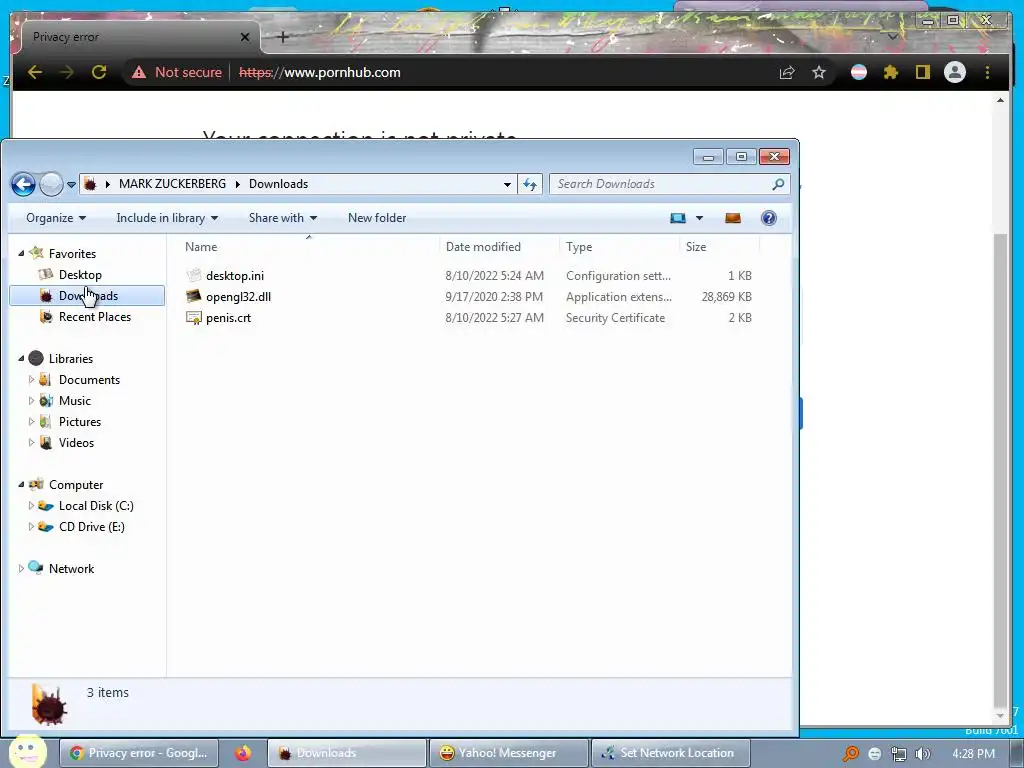
Task: Select Network in navigation pane
Action: click(x=71, y=569)
